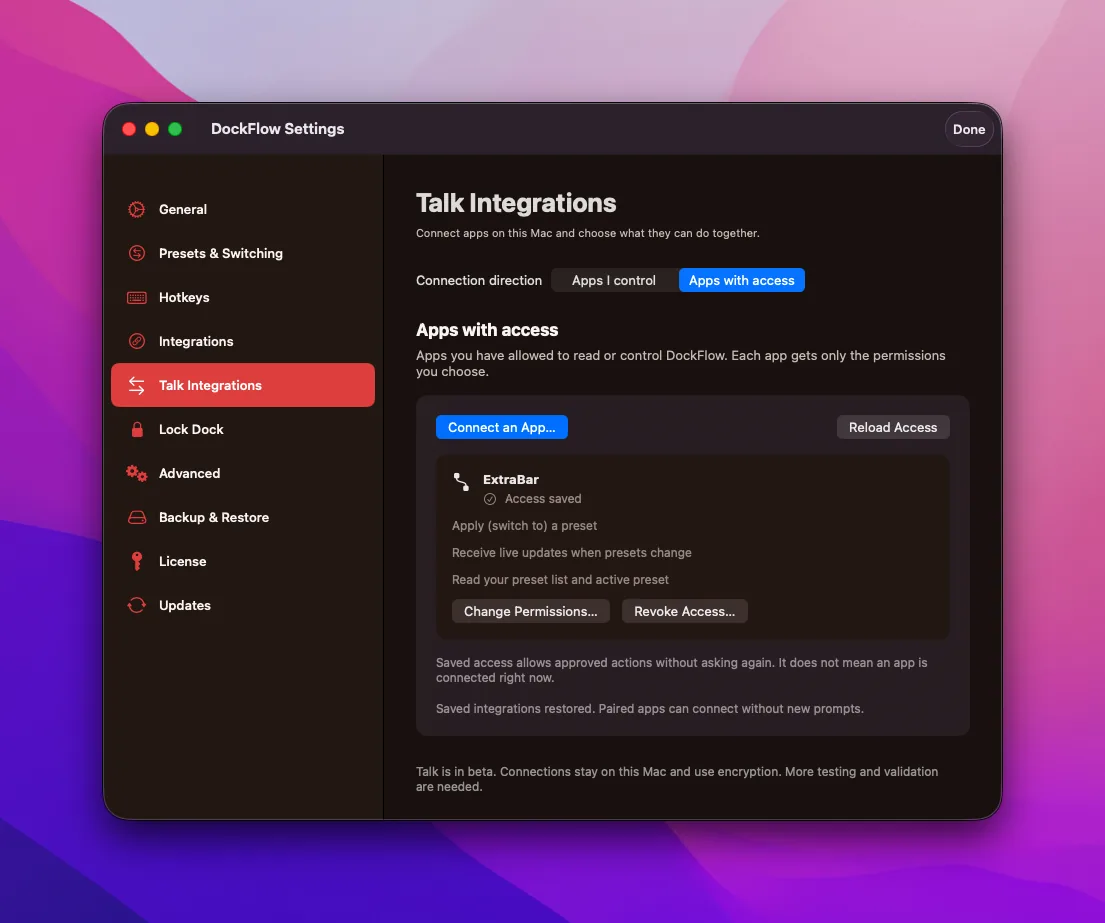
Task: Go to the Hotkeys section
Action: pyautogui.click(x=242, y=297)
